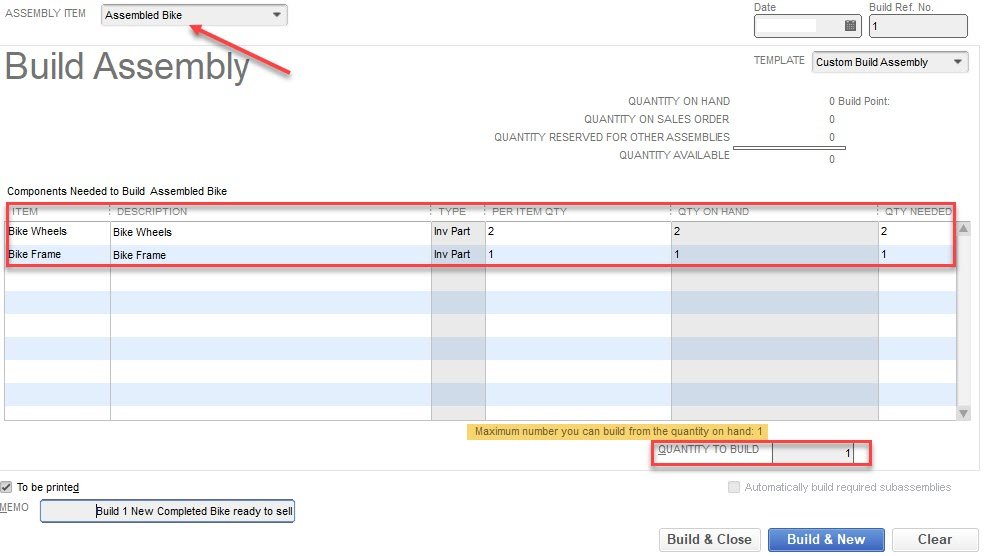Uncheck the To be printed checkbox

pyautogui.click(x=6, y=487)
